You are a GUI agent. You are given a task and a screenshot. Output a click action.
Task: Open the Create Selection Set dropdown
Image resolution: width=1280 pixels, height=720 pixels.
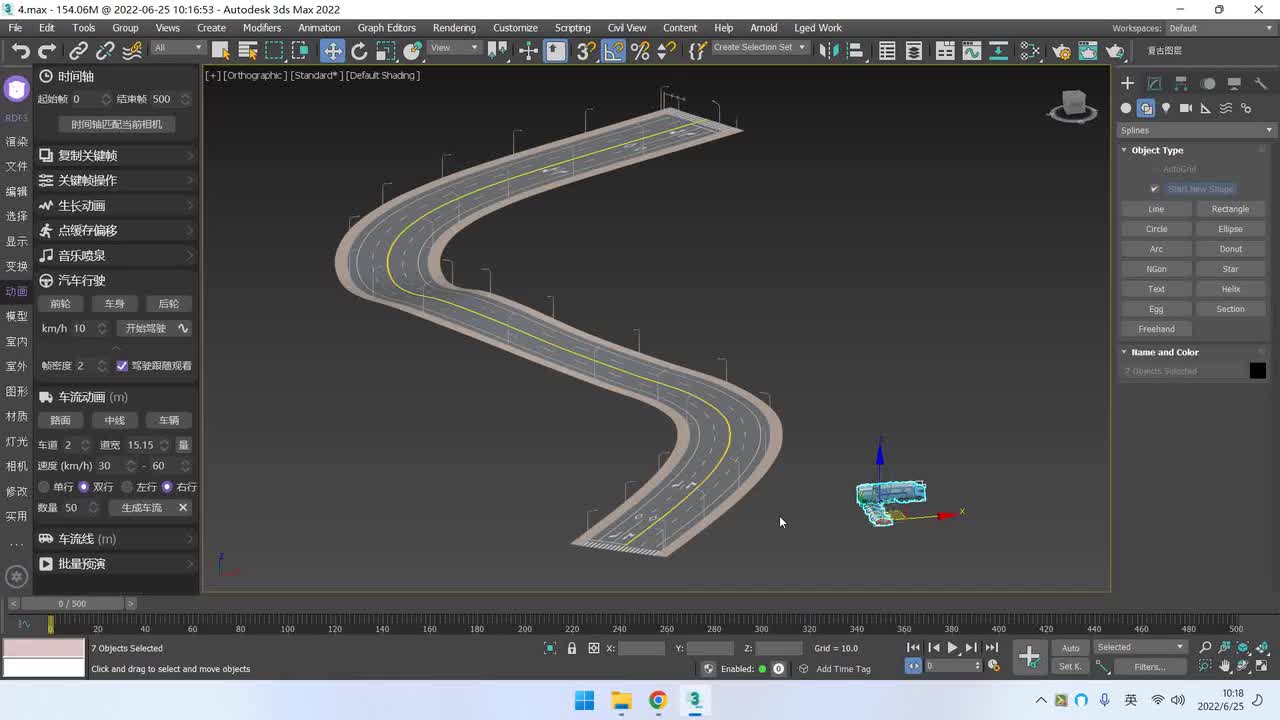coord(759,48)
